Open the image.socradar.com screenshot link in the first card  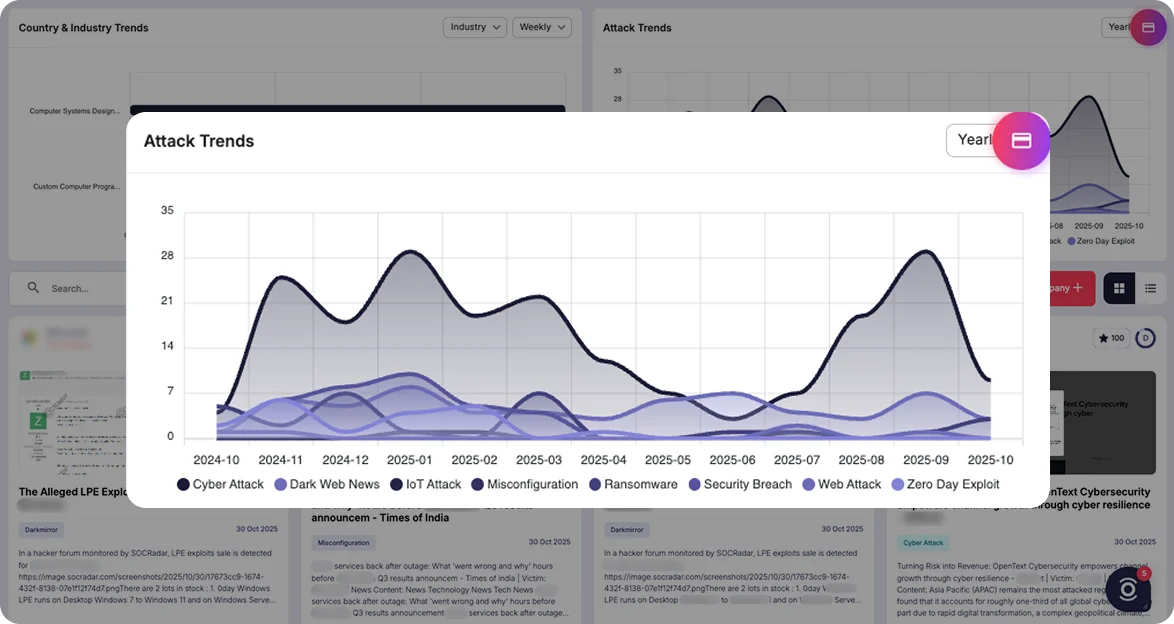coord(141,583)
